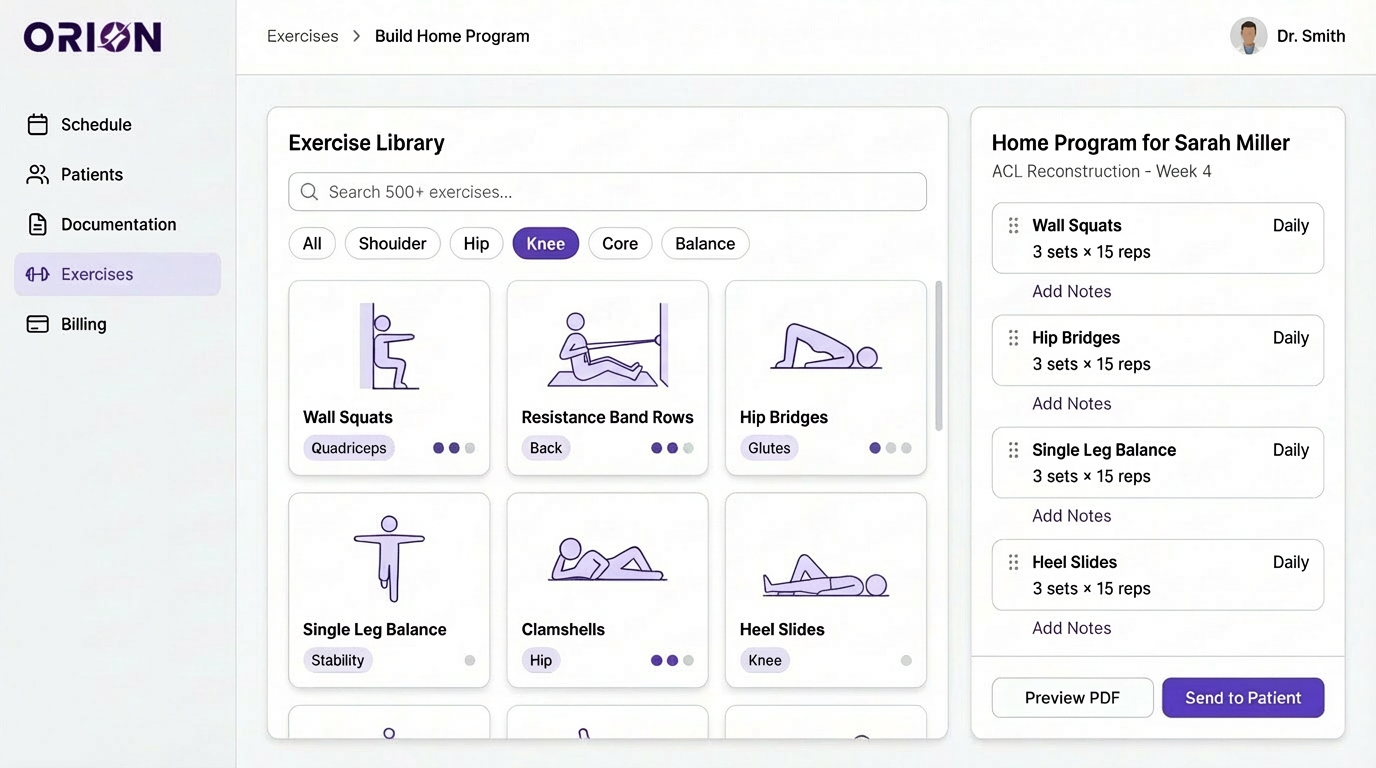The width and height of the screenshot is (1376, 768).
Task: Click the search magnifier icon
Action: [309, 191]
